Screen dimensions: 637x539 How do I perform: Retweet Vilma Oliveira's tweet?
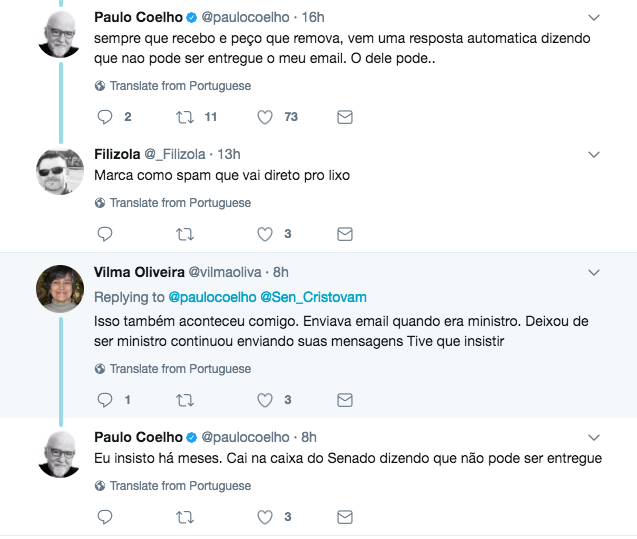tap(185, 400)
